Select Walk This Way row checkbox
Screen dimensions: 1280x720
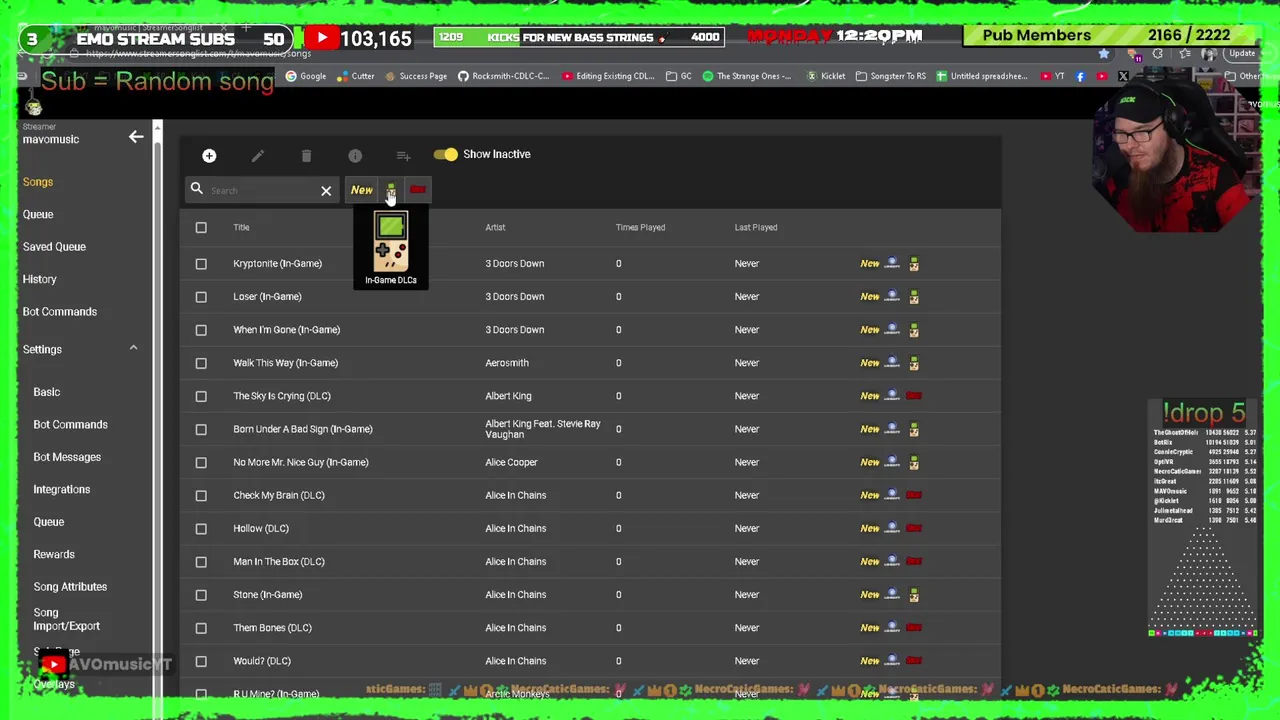pos(201,363)
